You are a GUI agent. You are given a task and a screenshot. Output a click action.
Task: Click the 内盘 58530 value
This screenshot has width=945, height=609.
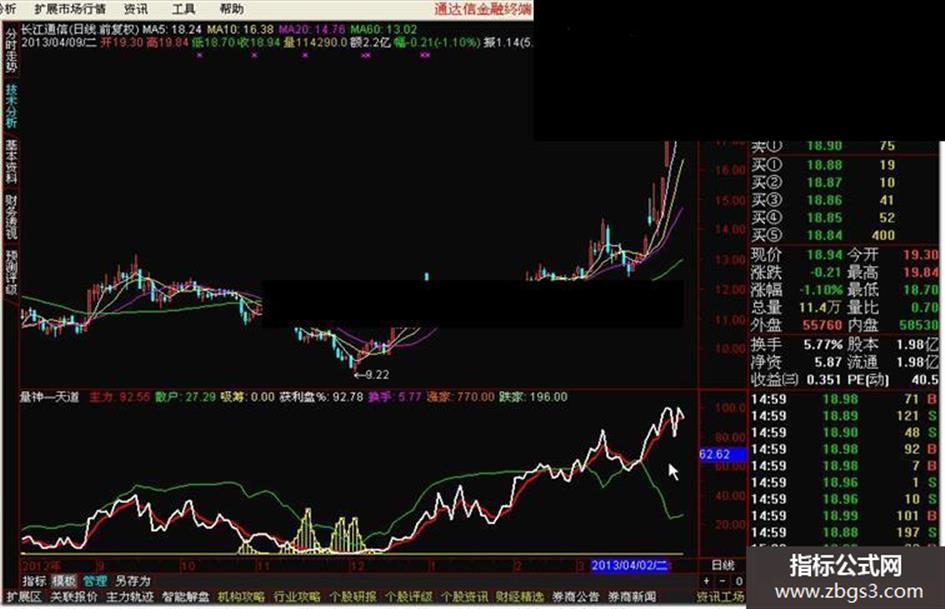pos(919,324)
